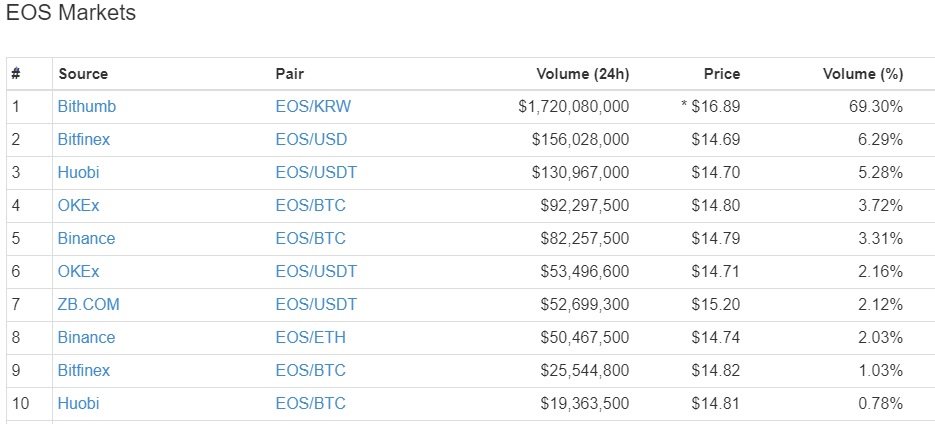Click the Huobi link in row 10

(79, 404)
